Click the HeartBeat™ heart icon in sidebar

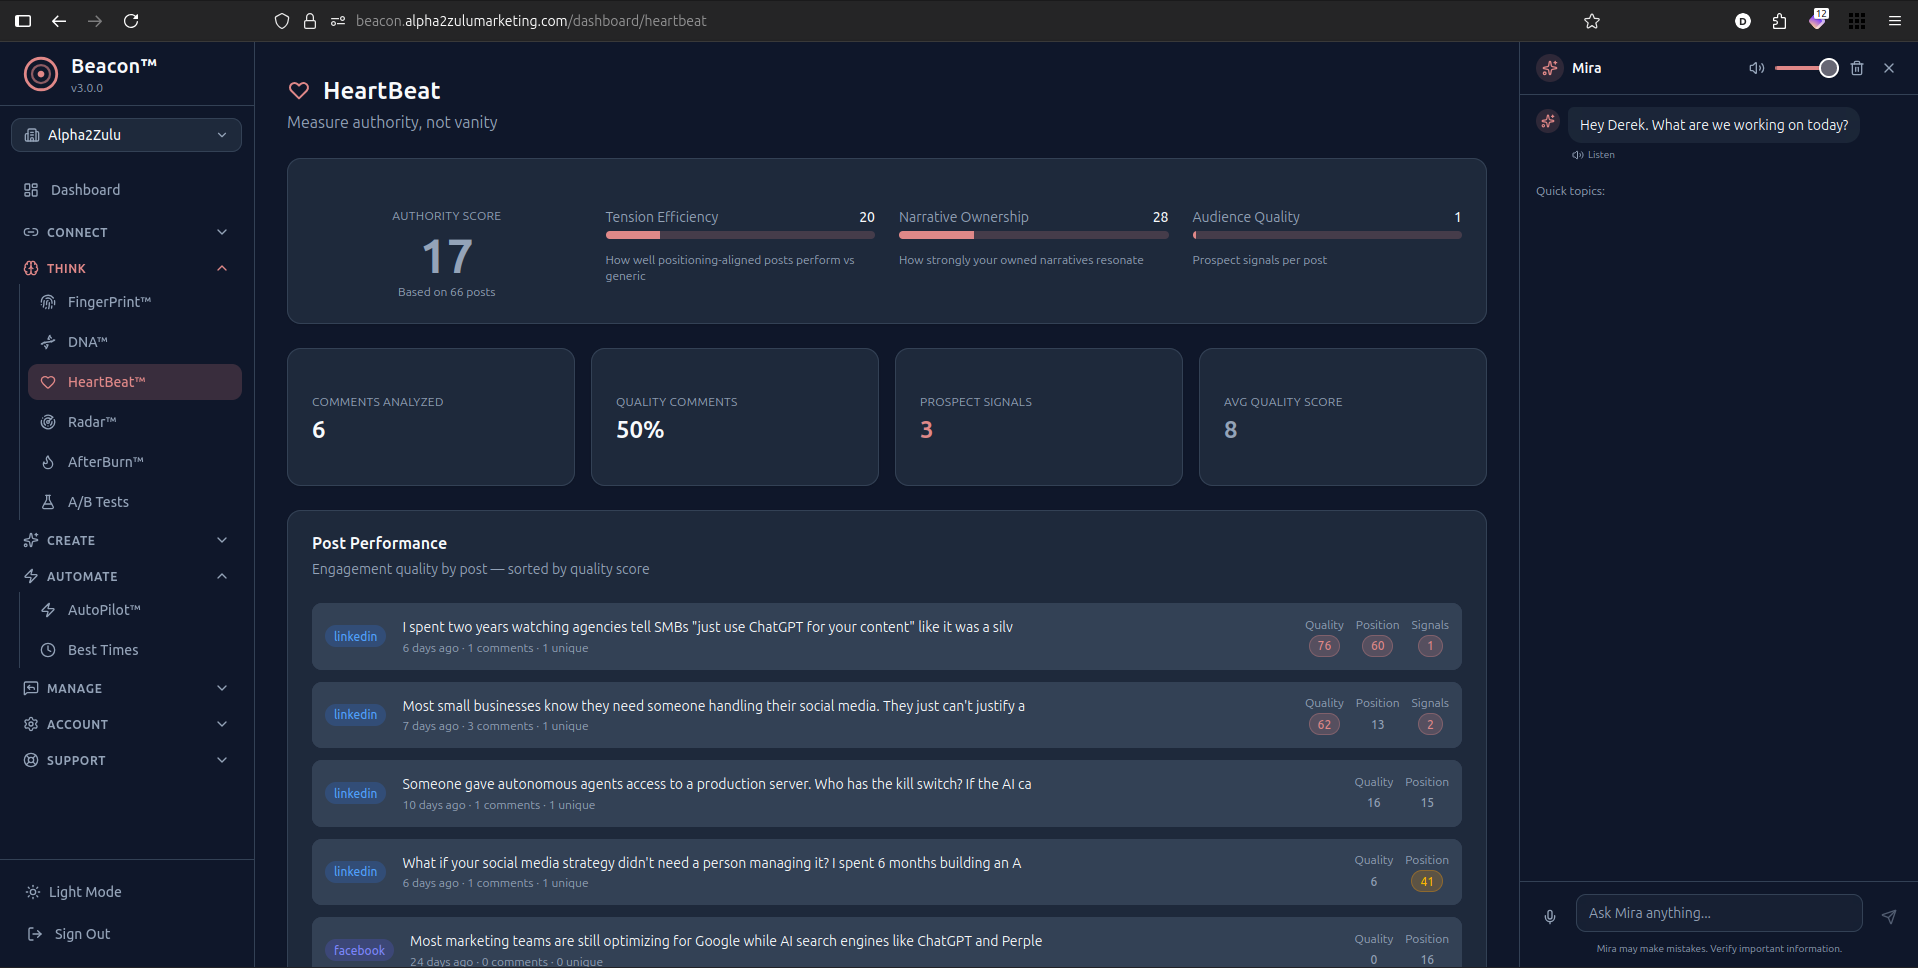click(47, 382)
